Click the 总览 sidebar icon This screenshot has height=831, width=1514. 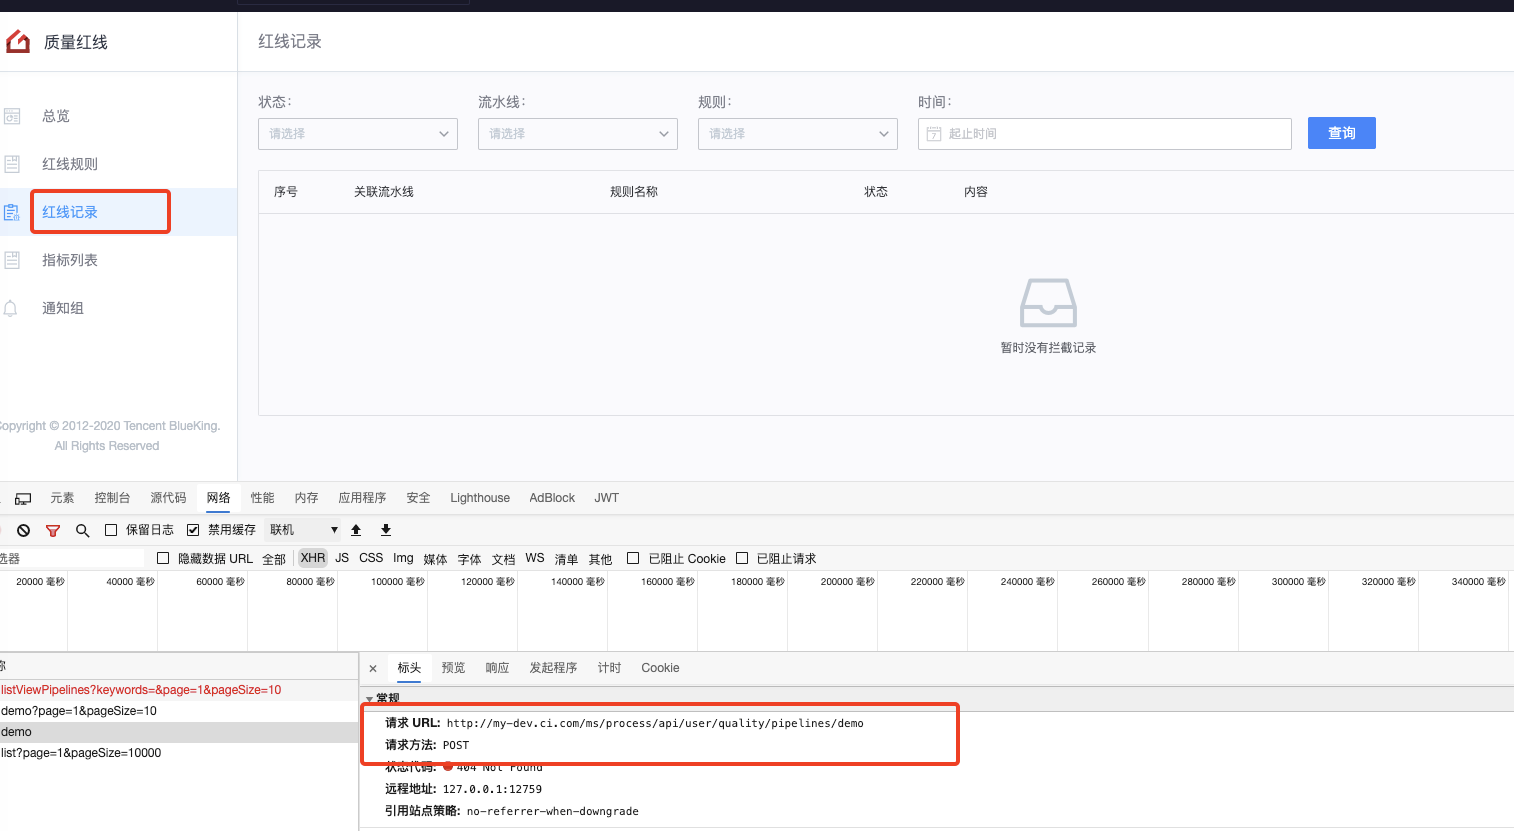(12, 116)
